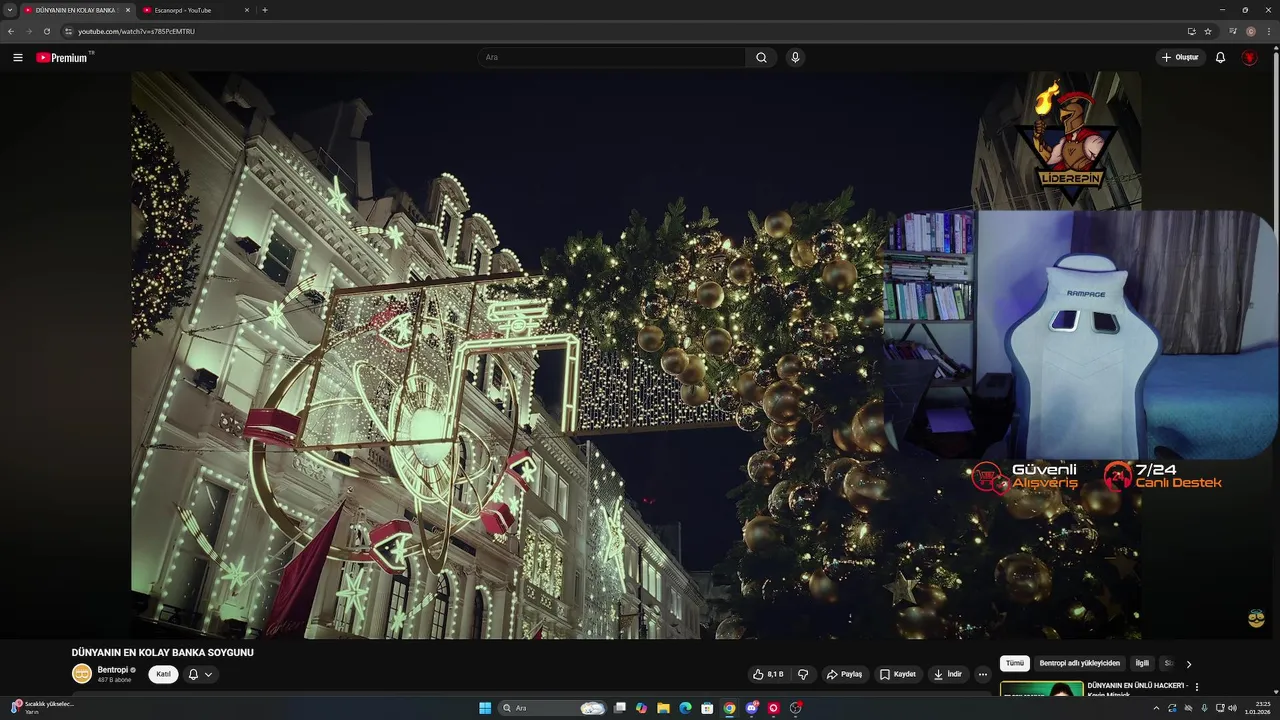
Task: Open the Bentropi channel name link
Action: coord(112,670)
